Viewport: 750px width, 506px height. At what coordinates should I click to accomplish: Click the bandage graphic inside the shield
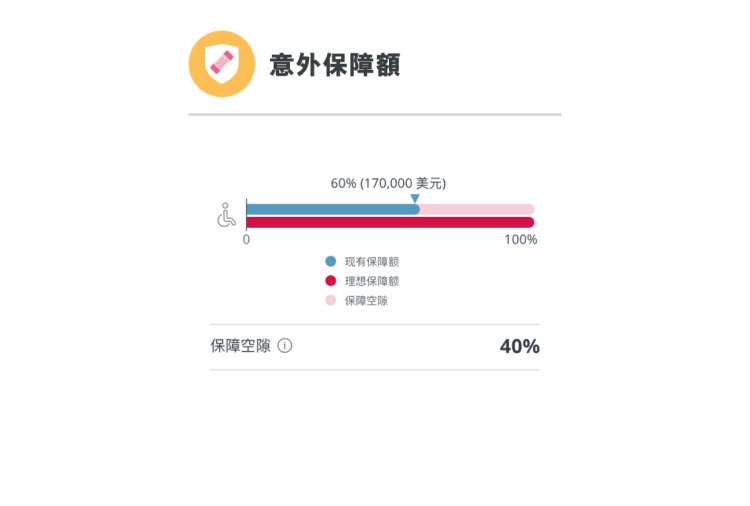point(222,63)
